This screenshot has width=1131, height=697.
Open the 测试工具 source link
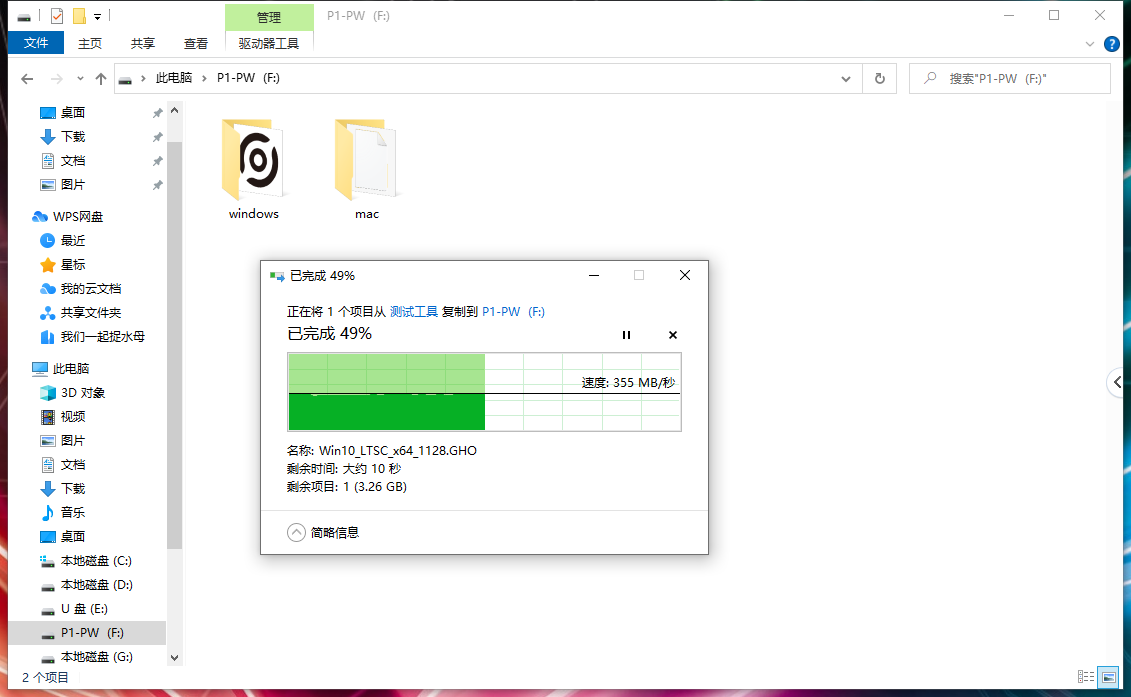pos(413,312)
